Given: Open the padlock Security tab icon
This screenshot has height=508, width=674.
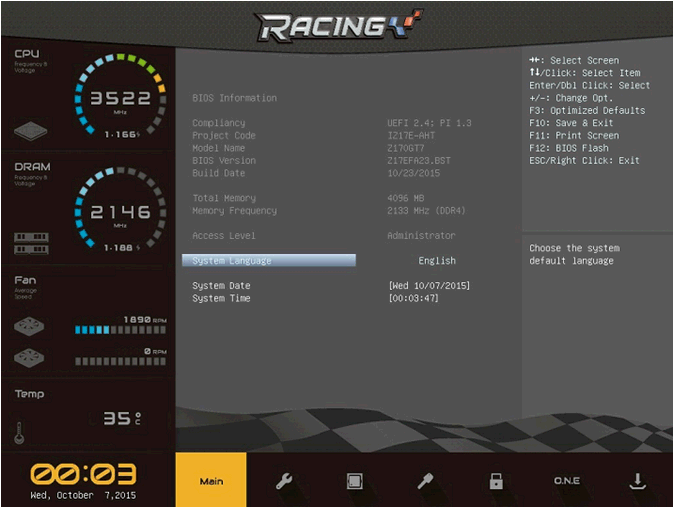Looking at the screenshot, I should point(496,481).
